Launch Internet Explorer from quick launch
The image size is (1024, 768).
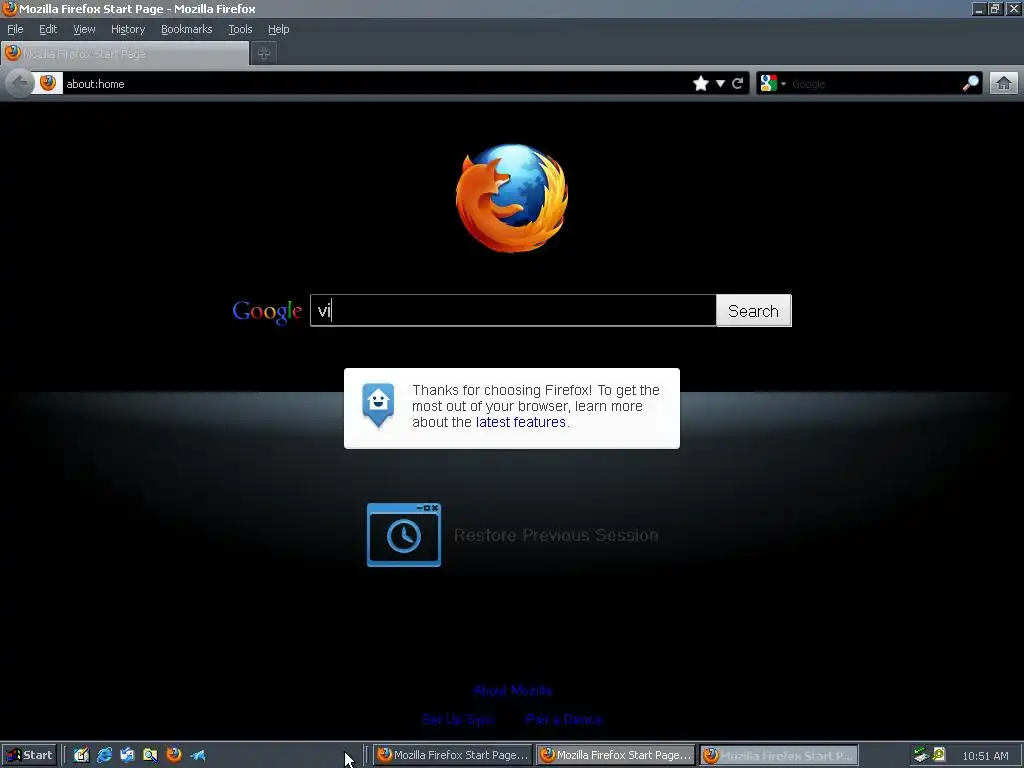104,755
